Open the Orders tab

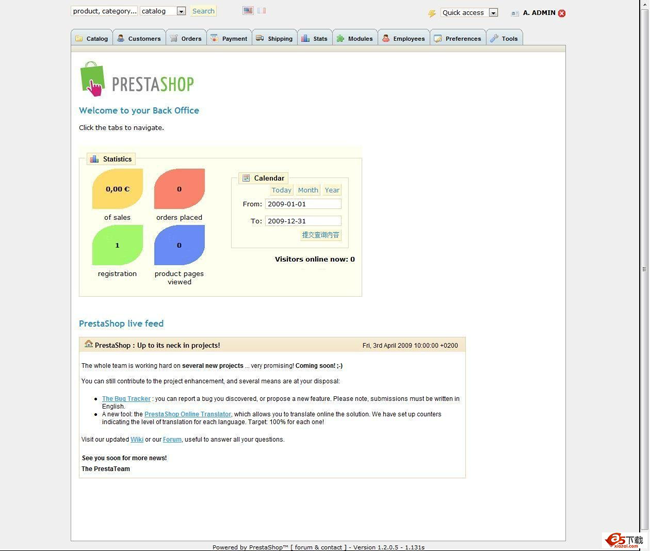[x=186, y=38]
